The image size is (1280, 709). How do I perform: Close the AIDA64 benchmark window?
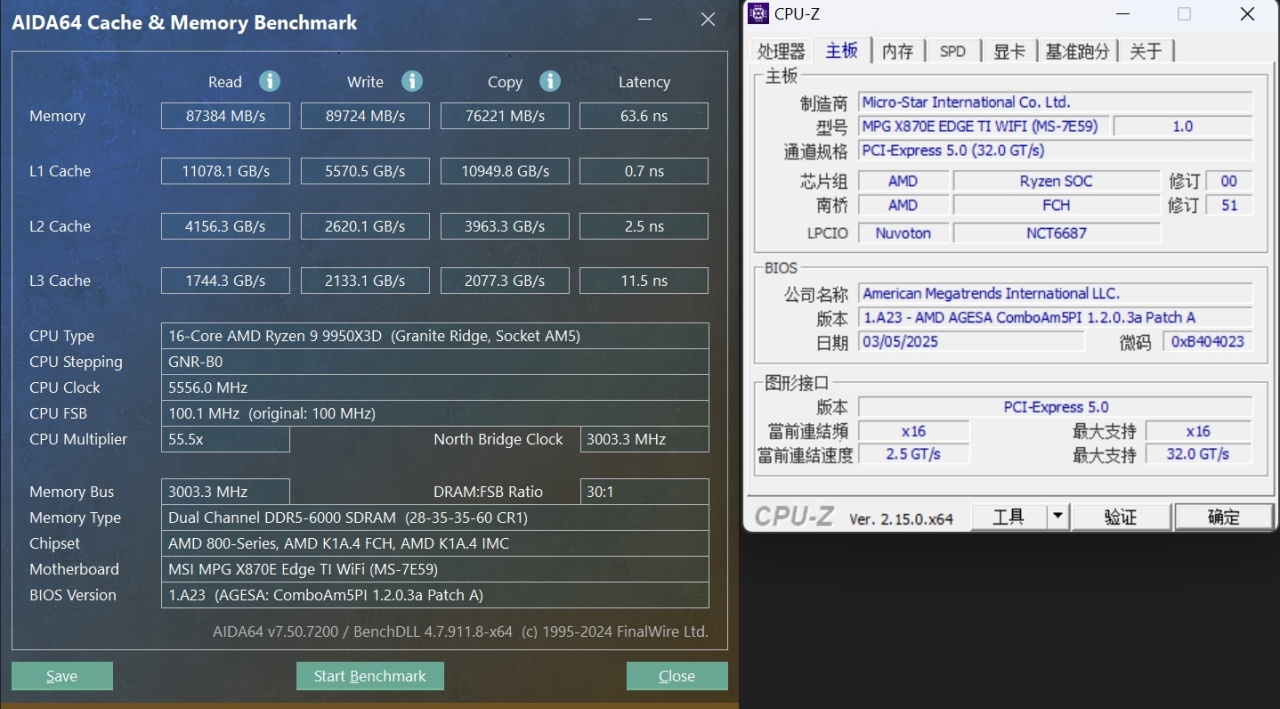click(708, 19)
